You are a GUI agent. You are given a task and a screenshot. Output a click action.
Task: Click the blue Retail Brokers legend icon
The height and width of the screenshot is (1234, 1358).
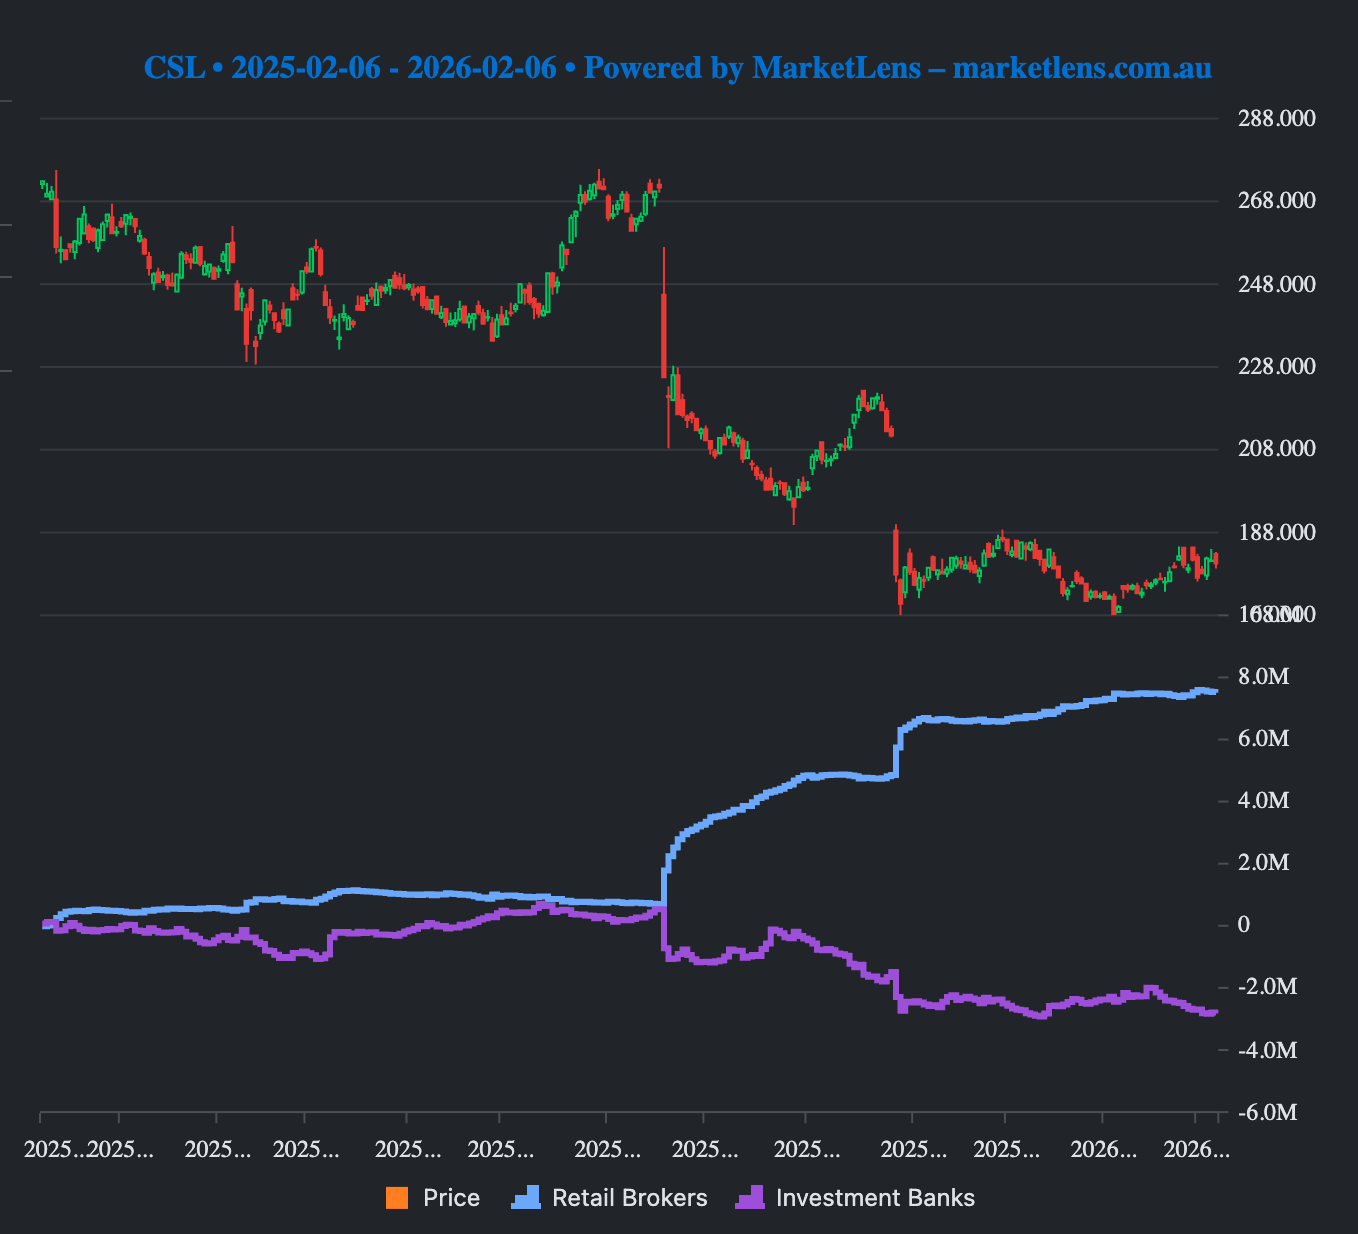[x=526, y=1198]
